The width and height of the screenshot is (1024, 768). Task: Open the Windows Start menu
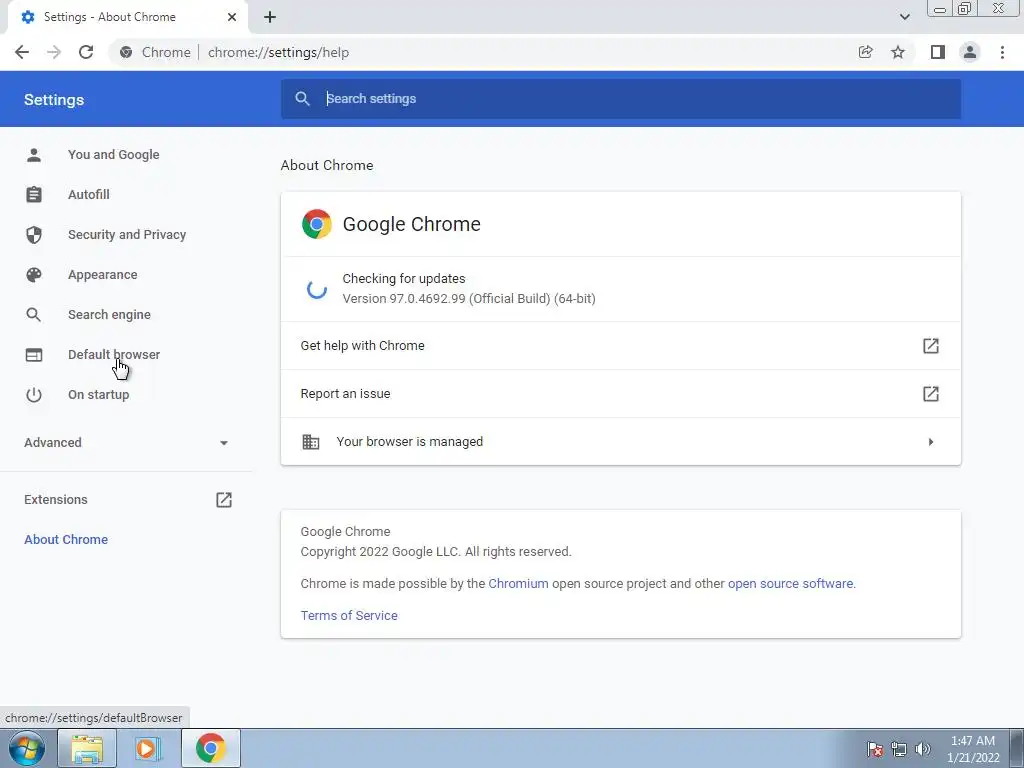tap(27, 748)
